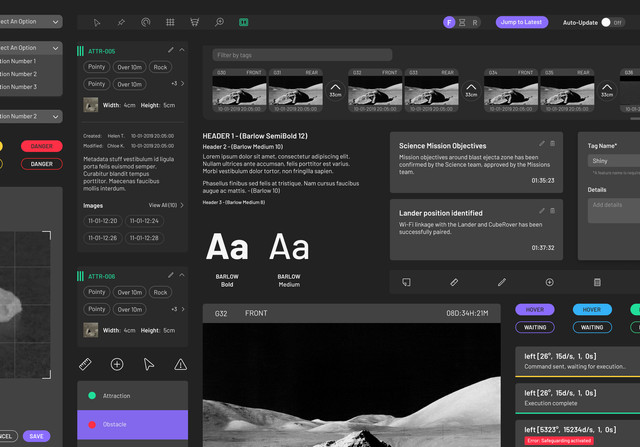Edit the Lander position identified note
The width and height of the screenshot is (640, 447).
coord(542,211)
